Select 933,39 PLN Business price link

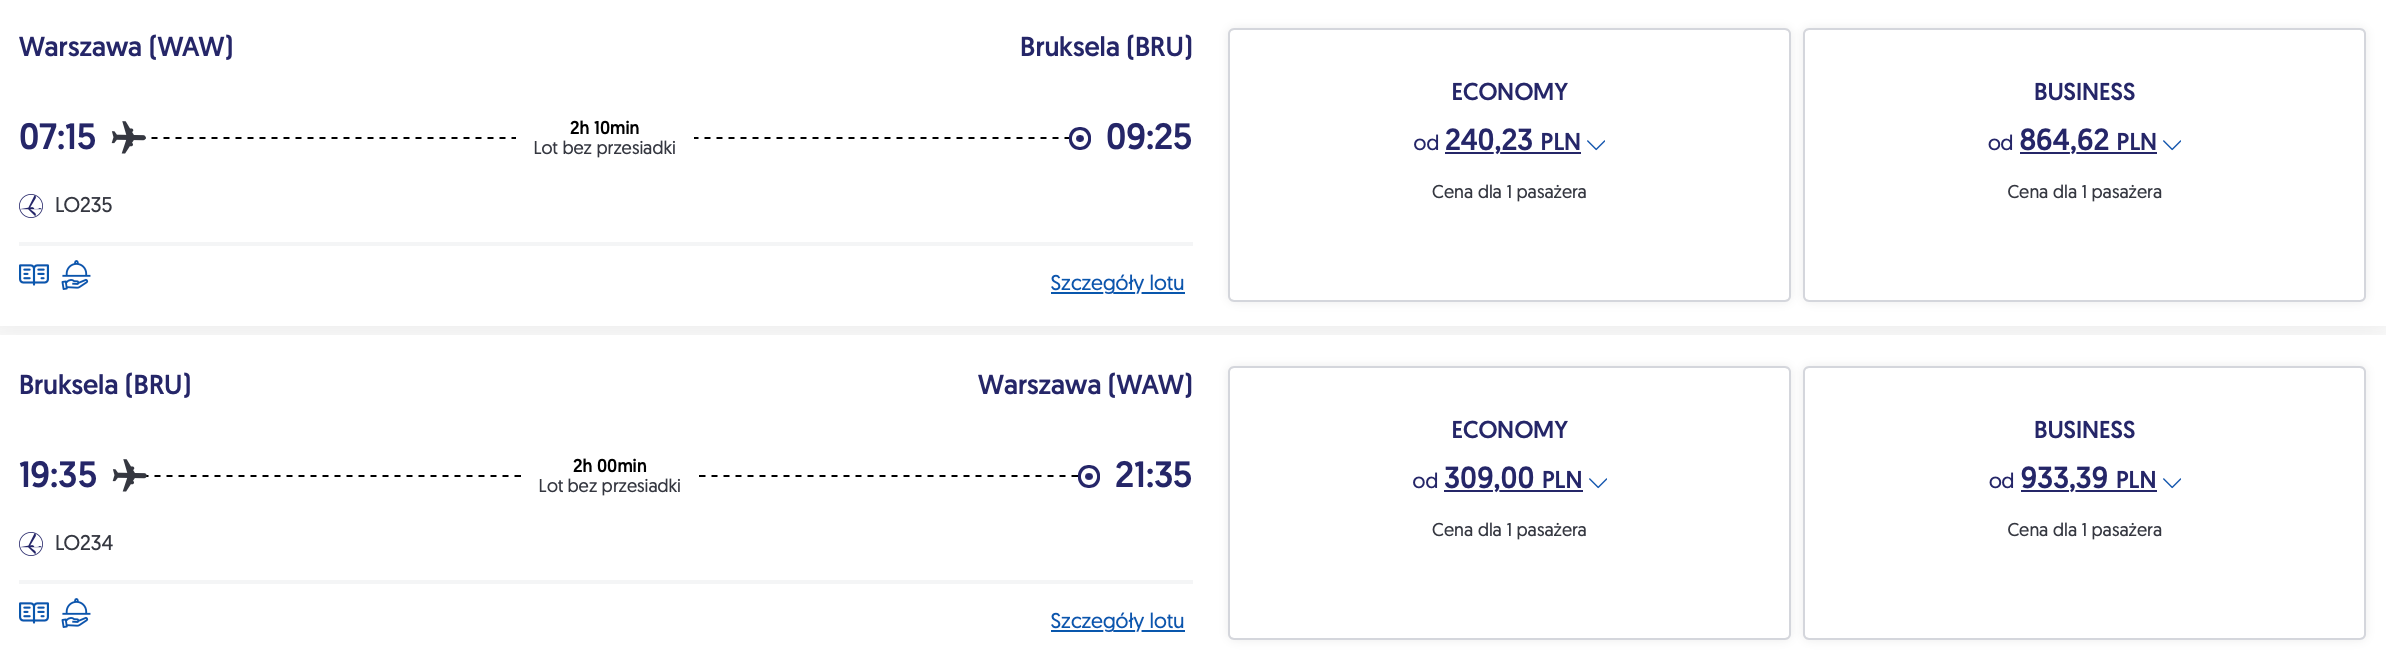tap(2087, 479)
